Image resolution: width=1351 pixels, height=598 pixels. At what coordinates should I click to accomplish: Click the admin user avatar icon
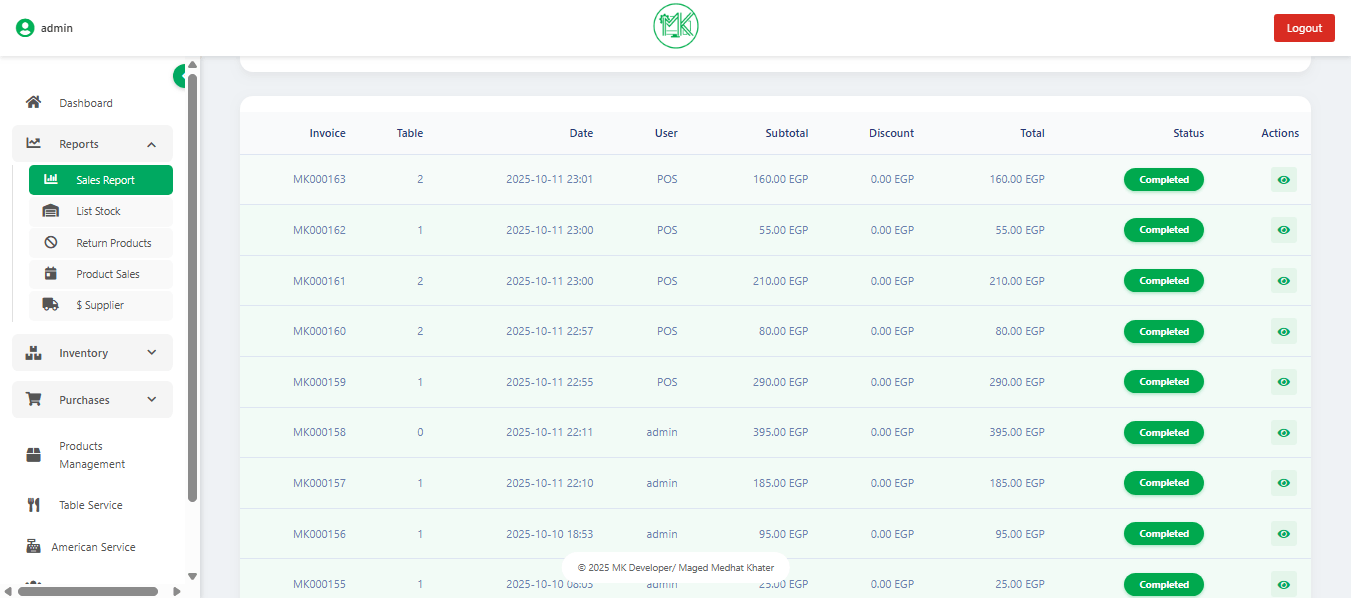tap(25, 28)
